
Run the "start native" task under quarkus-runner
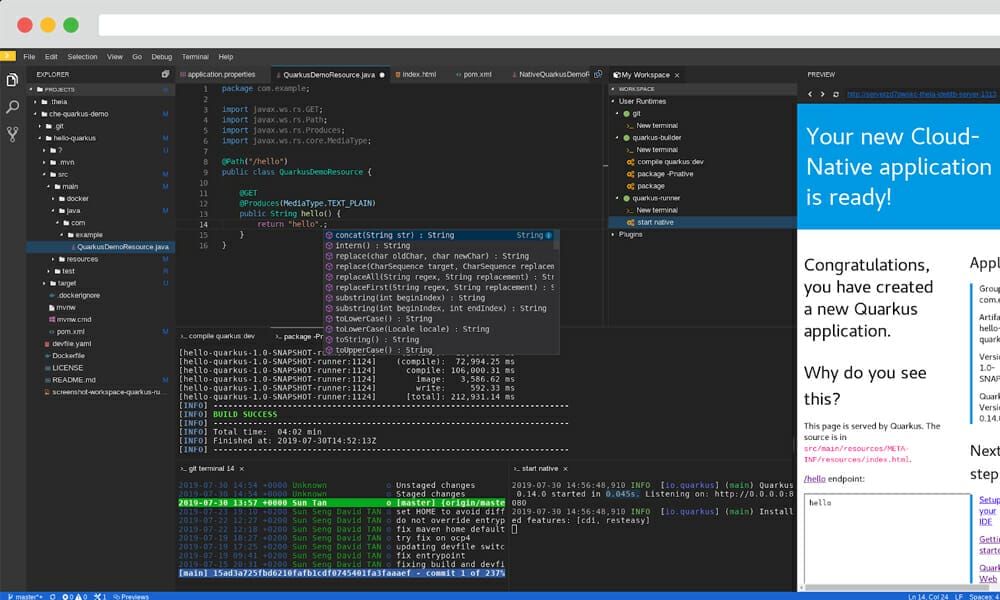655,222
